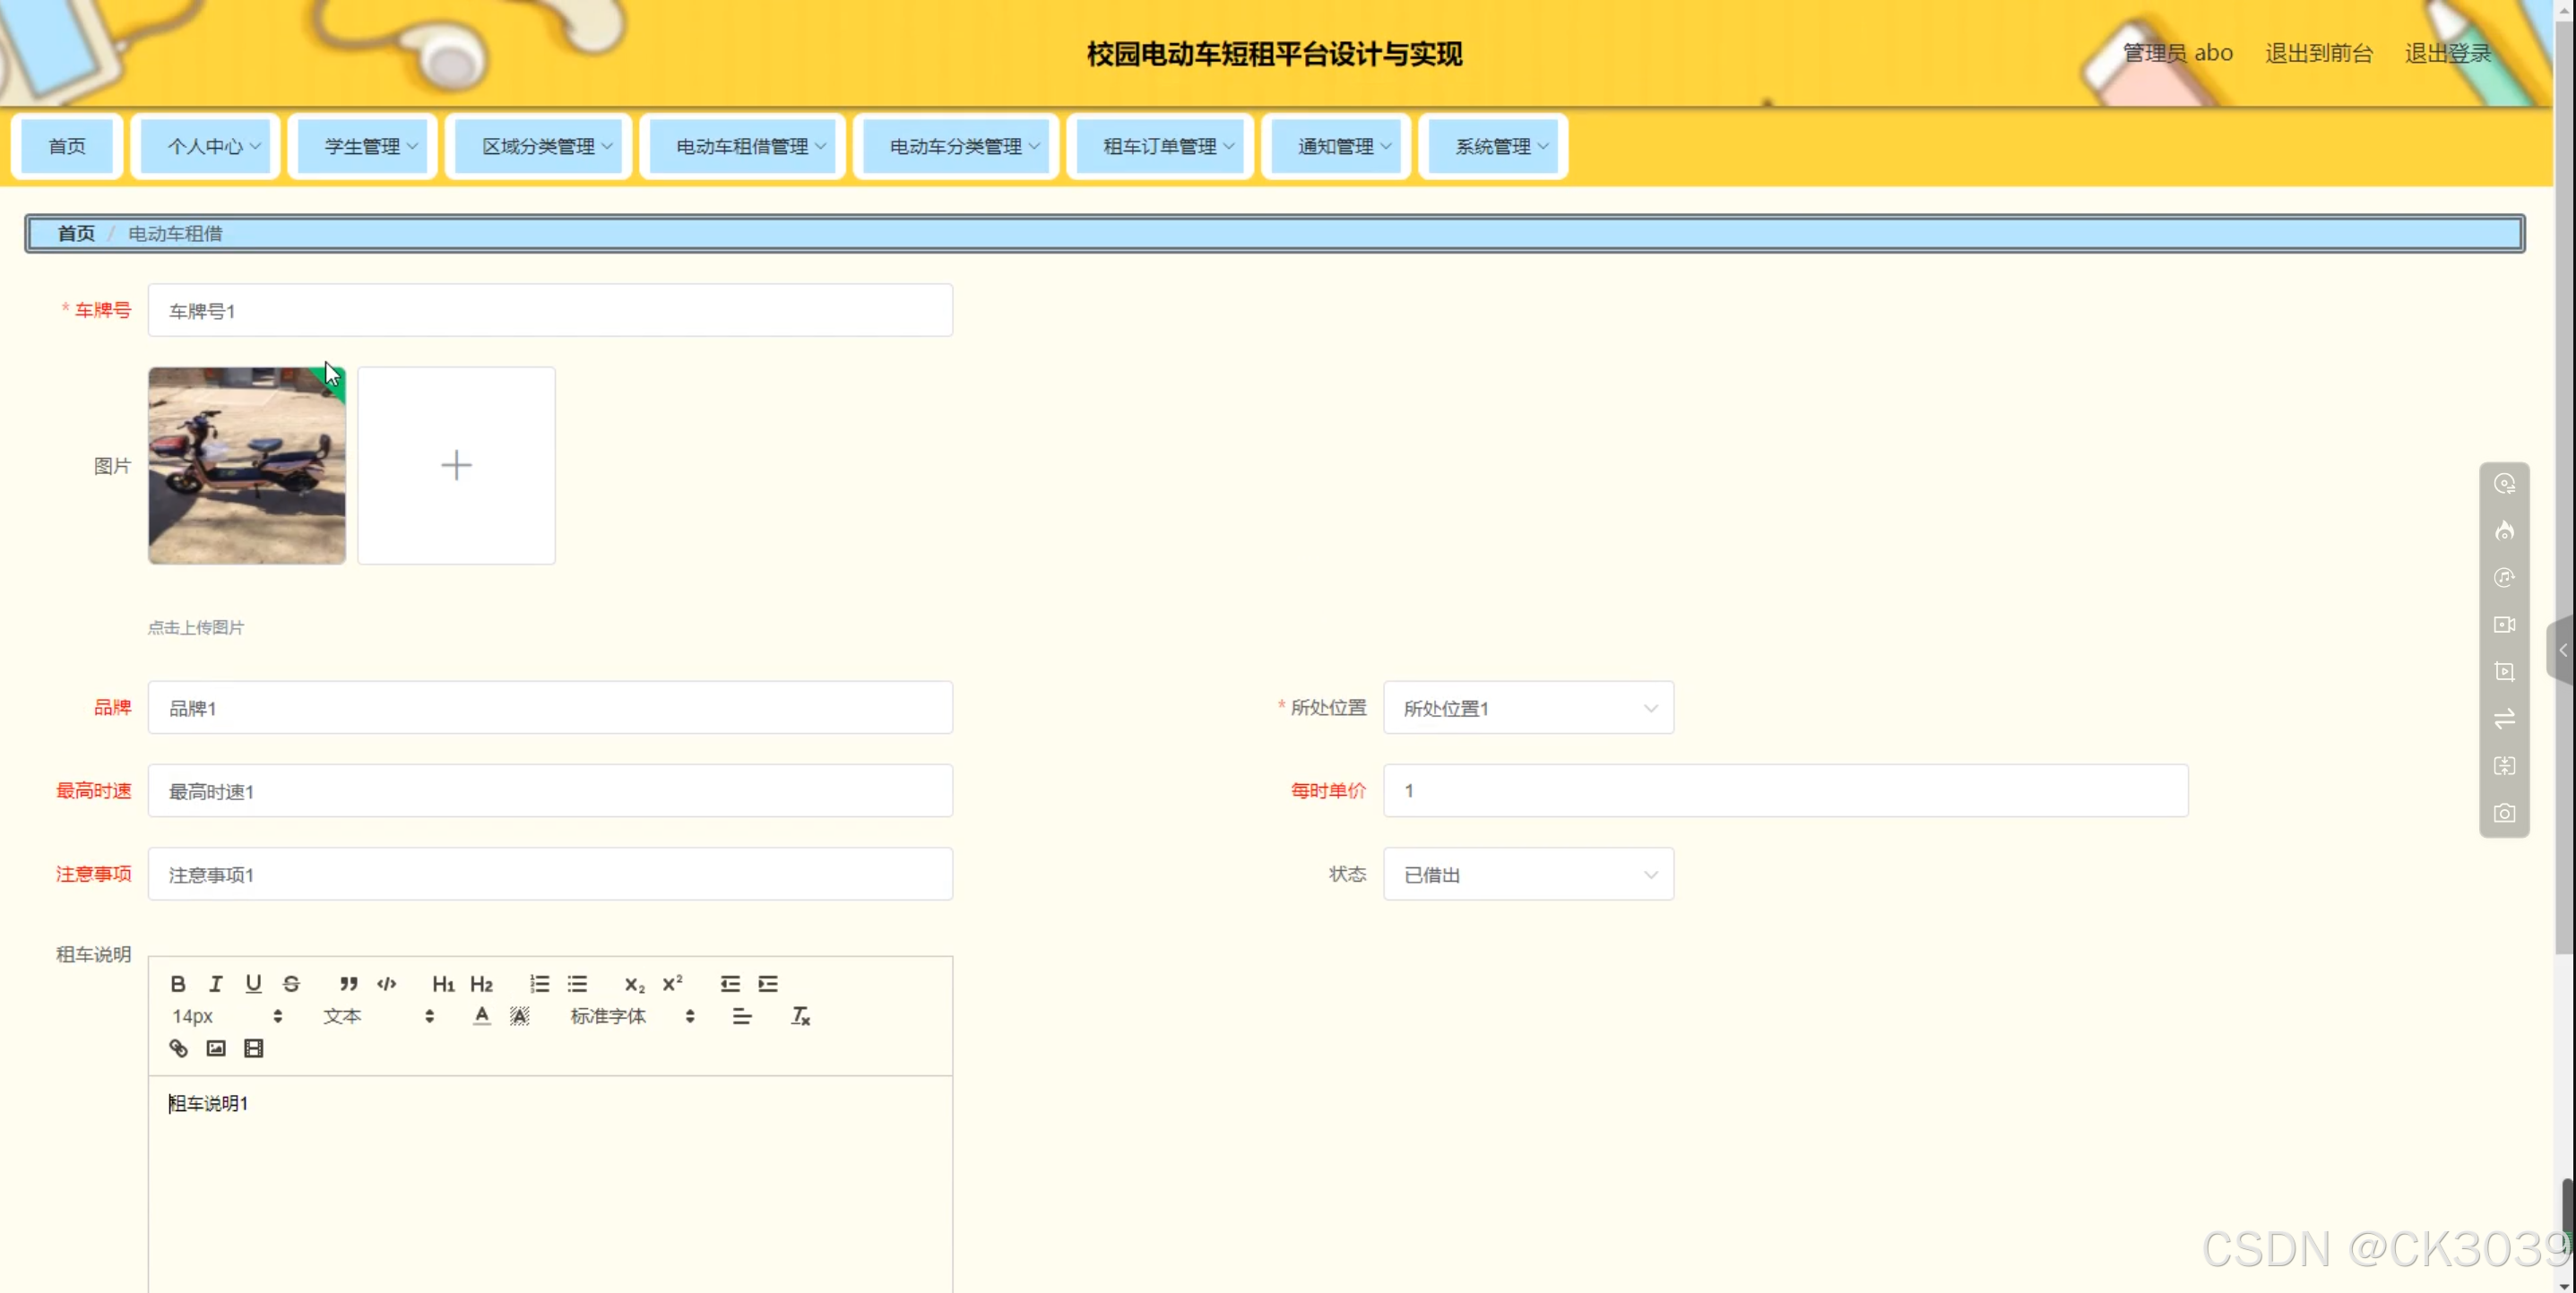The image size is (2576, 1293).
Task: Insert a video with the film icon
Action: [253, 1048]
